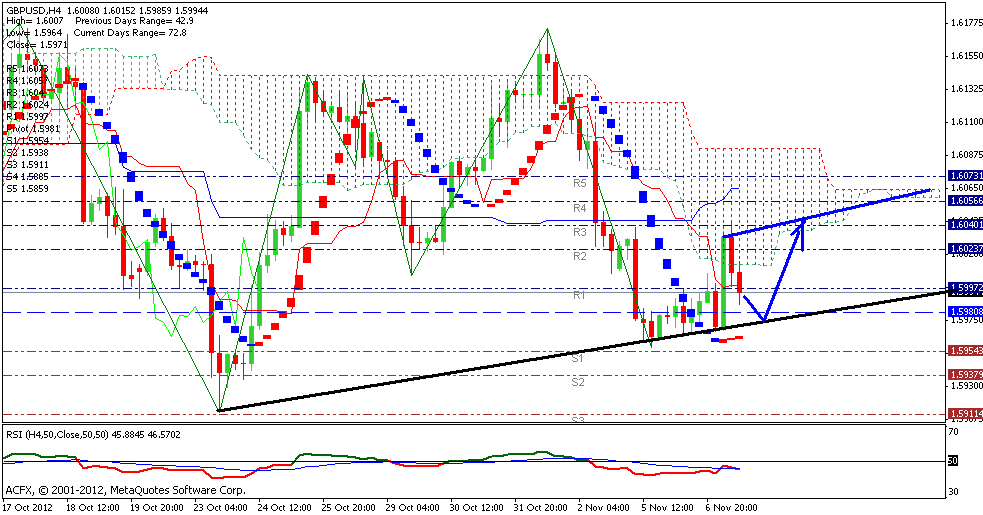Image resolution: width=983 pixels, height=515 pixels.
Task: Click the 1.60731 price tag on axis
Action: point(962,175)
